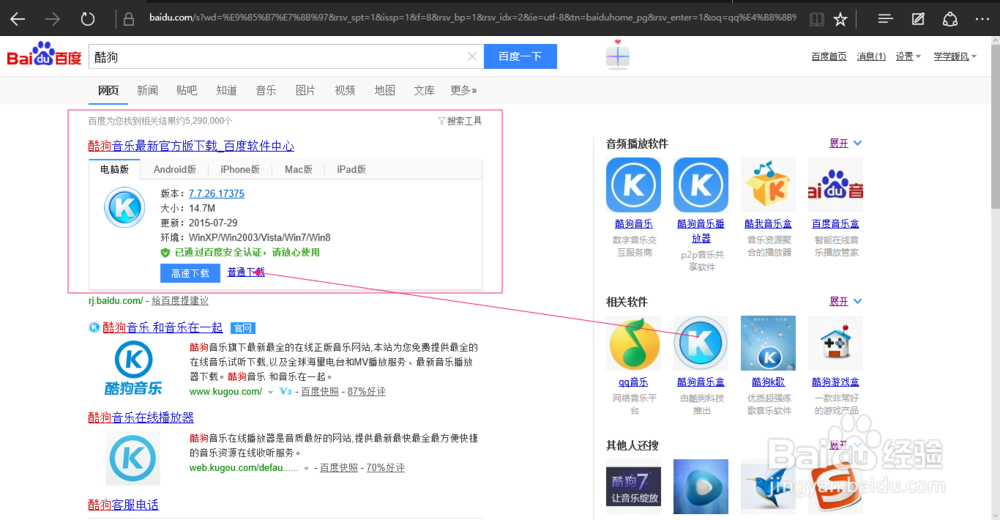Open 酷狗音乐 app icon in 音频播放软件

tap(633, 185)
